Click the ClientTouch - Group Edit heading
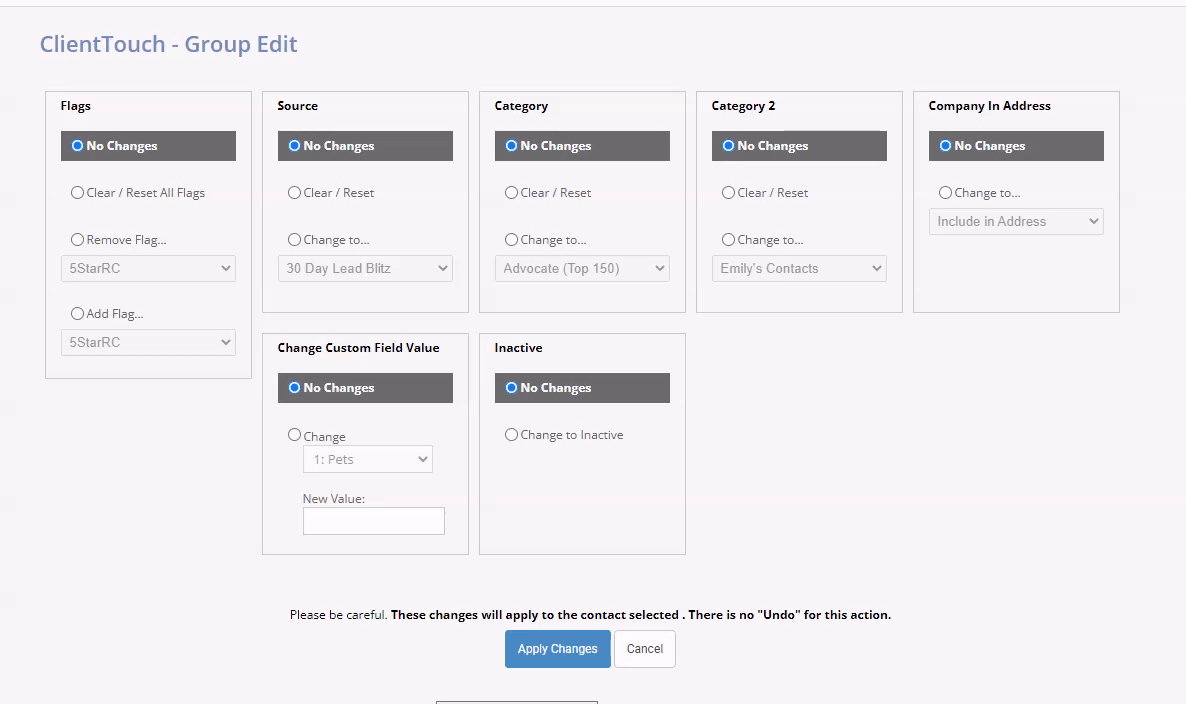Screen dimensions: 1186x704 (x=169, y=44)
